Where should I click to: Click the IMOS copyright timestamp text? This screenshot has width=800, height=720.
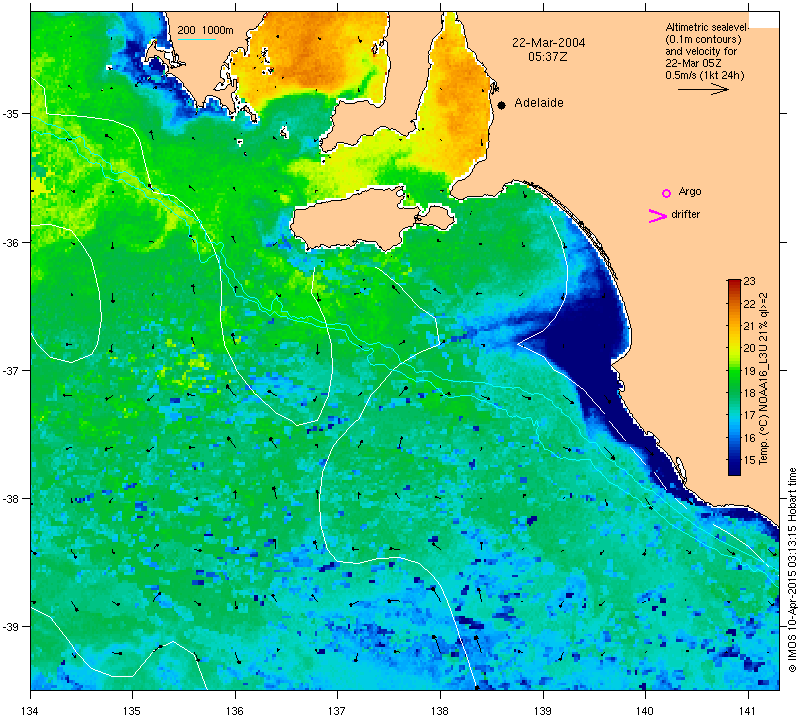coord(792,569)
